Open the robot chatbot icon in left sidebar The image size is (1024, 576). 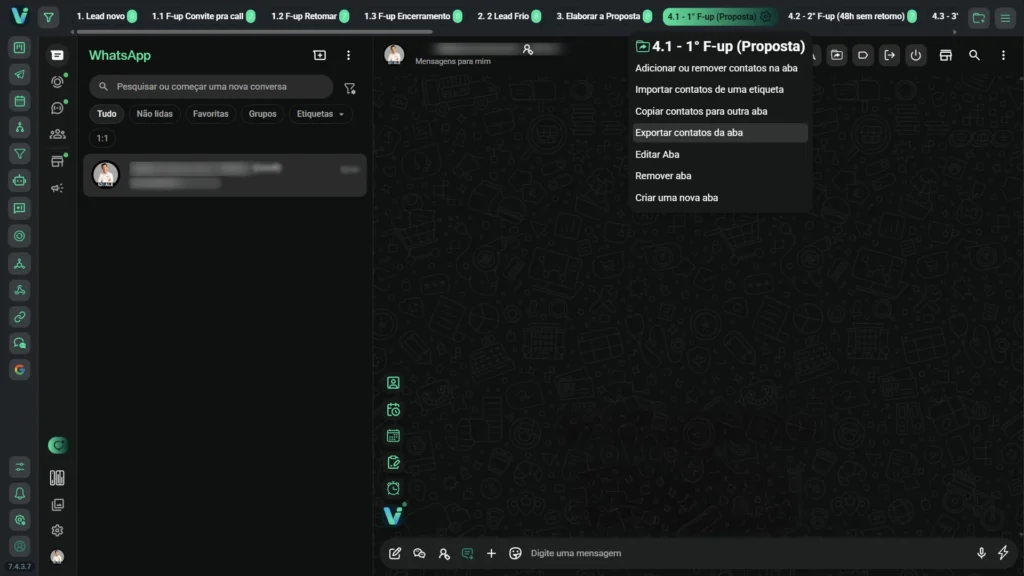tap(19, 181)
